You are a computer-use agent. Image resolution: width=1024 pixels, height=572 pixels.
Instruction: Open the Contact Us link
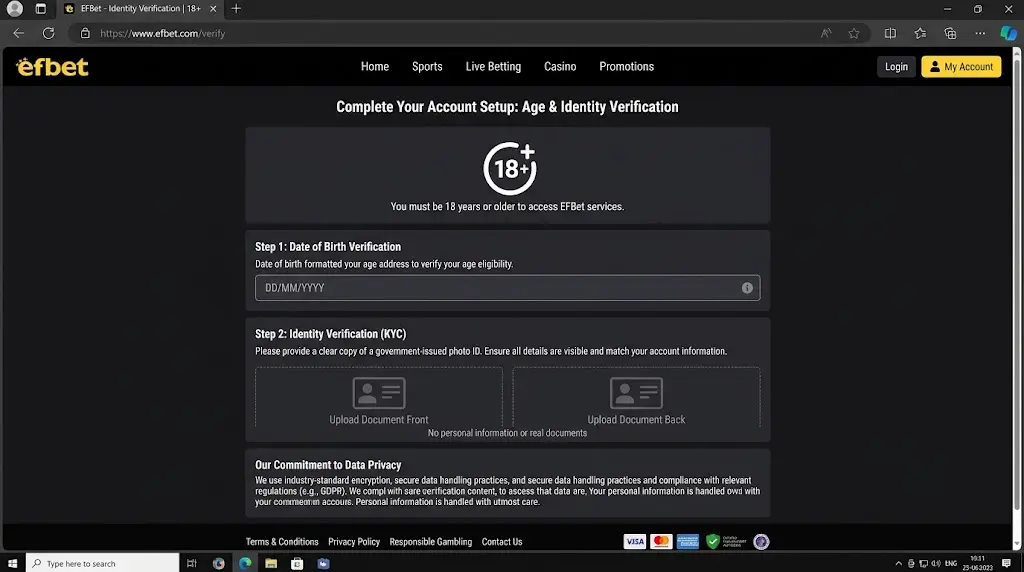502,542
